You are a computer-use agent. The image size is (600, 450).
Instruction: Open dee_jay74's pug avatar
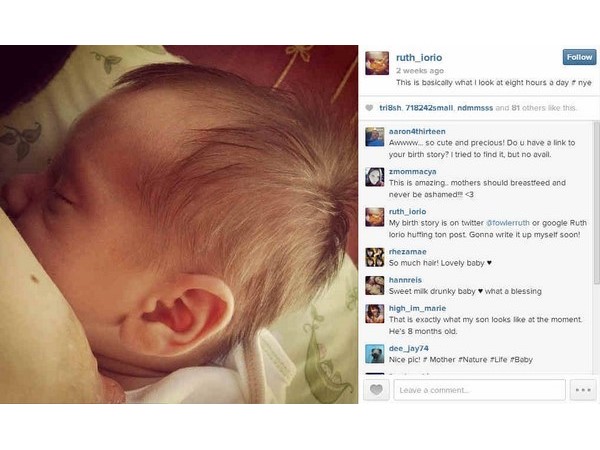tap(375, 354)
